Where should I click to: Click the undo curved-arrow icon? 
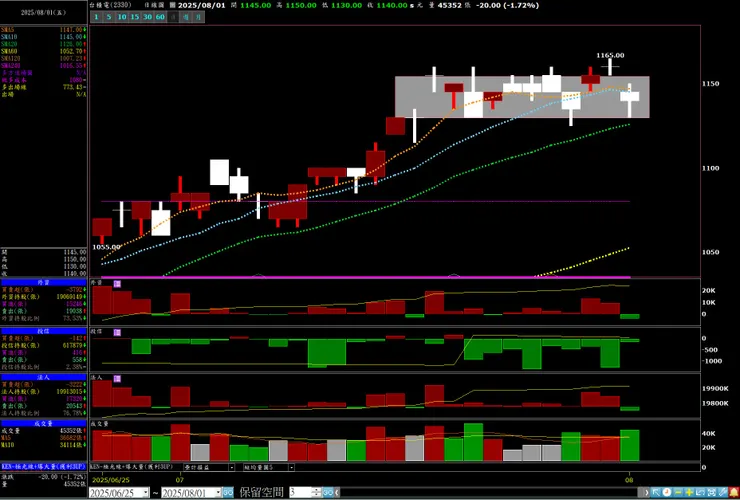[700, 493]
